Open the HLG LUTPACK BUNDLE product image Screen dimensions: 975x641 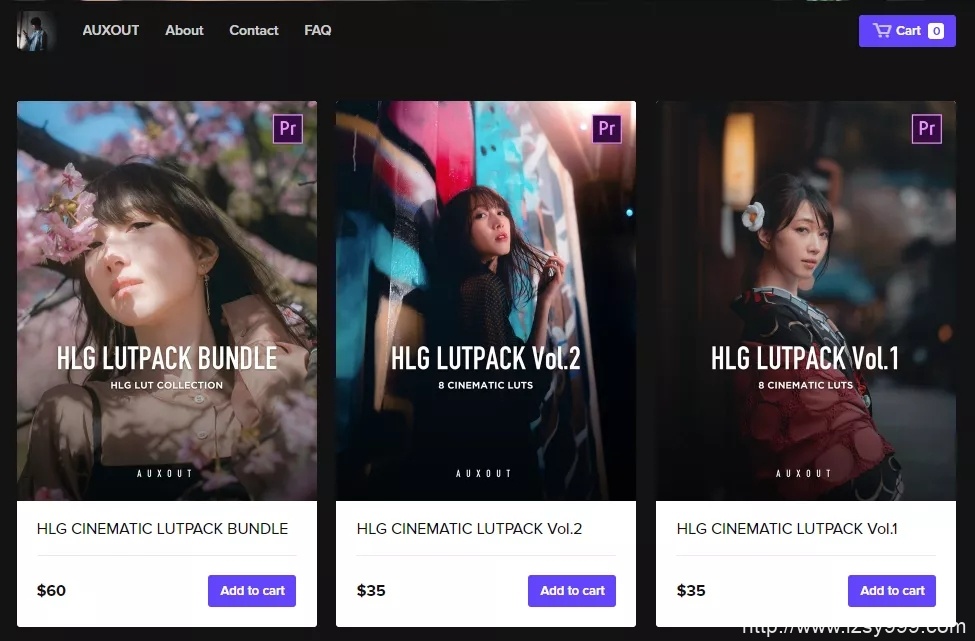167,301
